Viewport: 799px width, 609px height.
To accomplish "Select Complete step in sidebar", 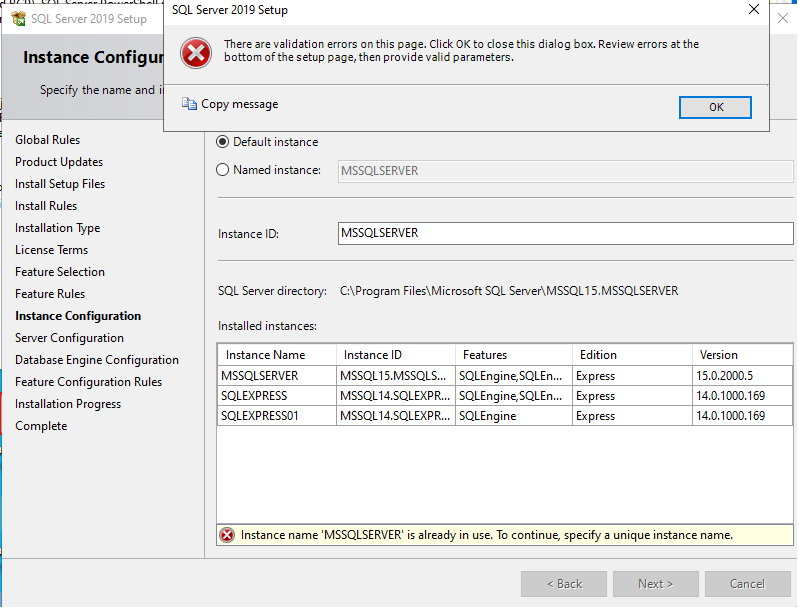I will point(41,426).
